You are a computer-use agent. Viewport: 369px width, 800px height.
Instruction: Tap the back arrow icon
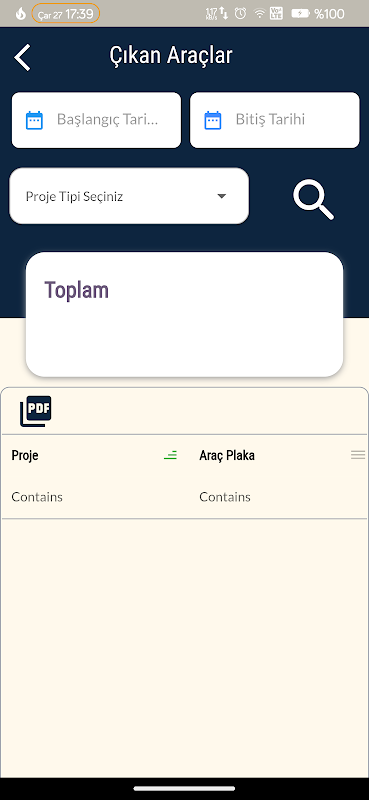point(22,57)
